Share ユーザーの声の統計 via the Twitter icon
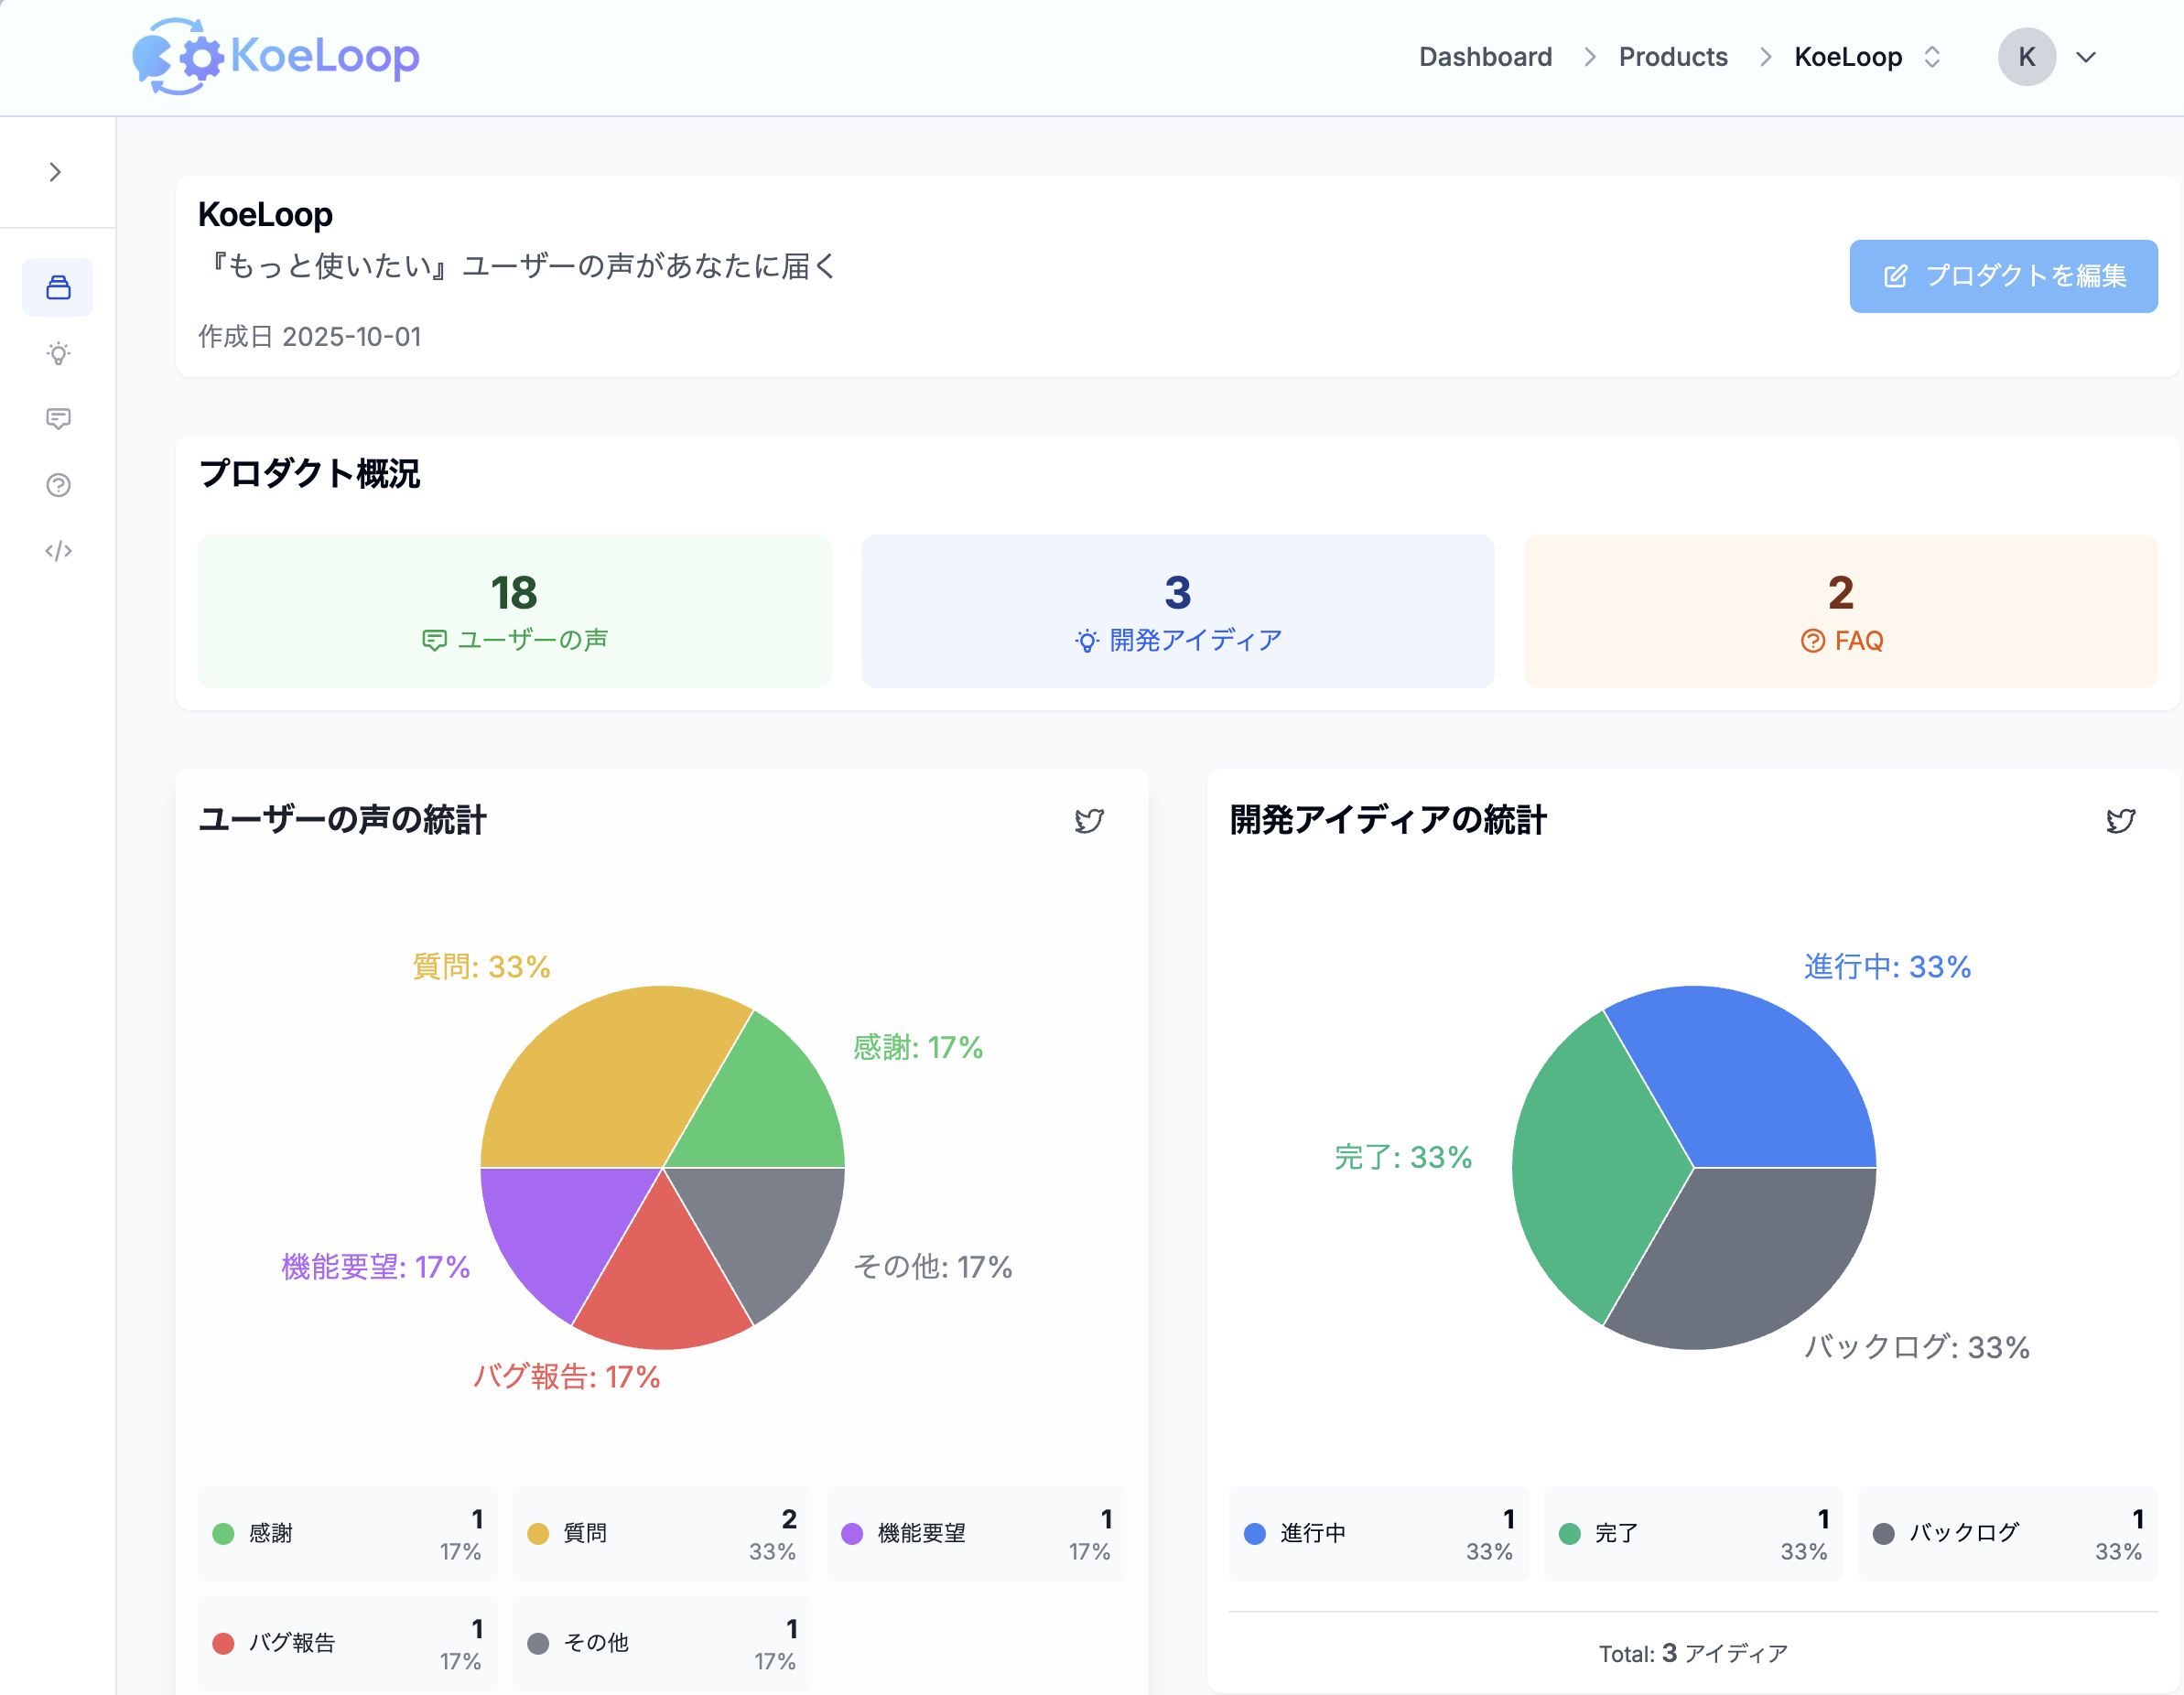Image resolution: width=2184 pixels, height=1695 pixels. point(1088,821)
